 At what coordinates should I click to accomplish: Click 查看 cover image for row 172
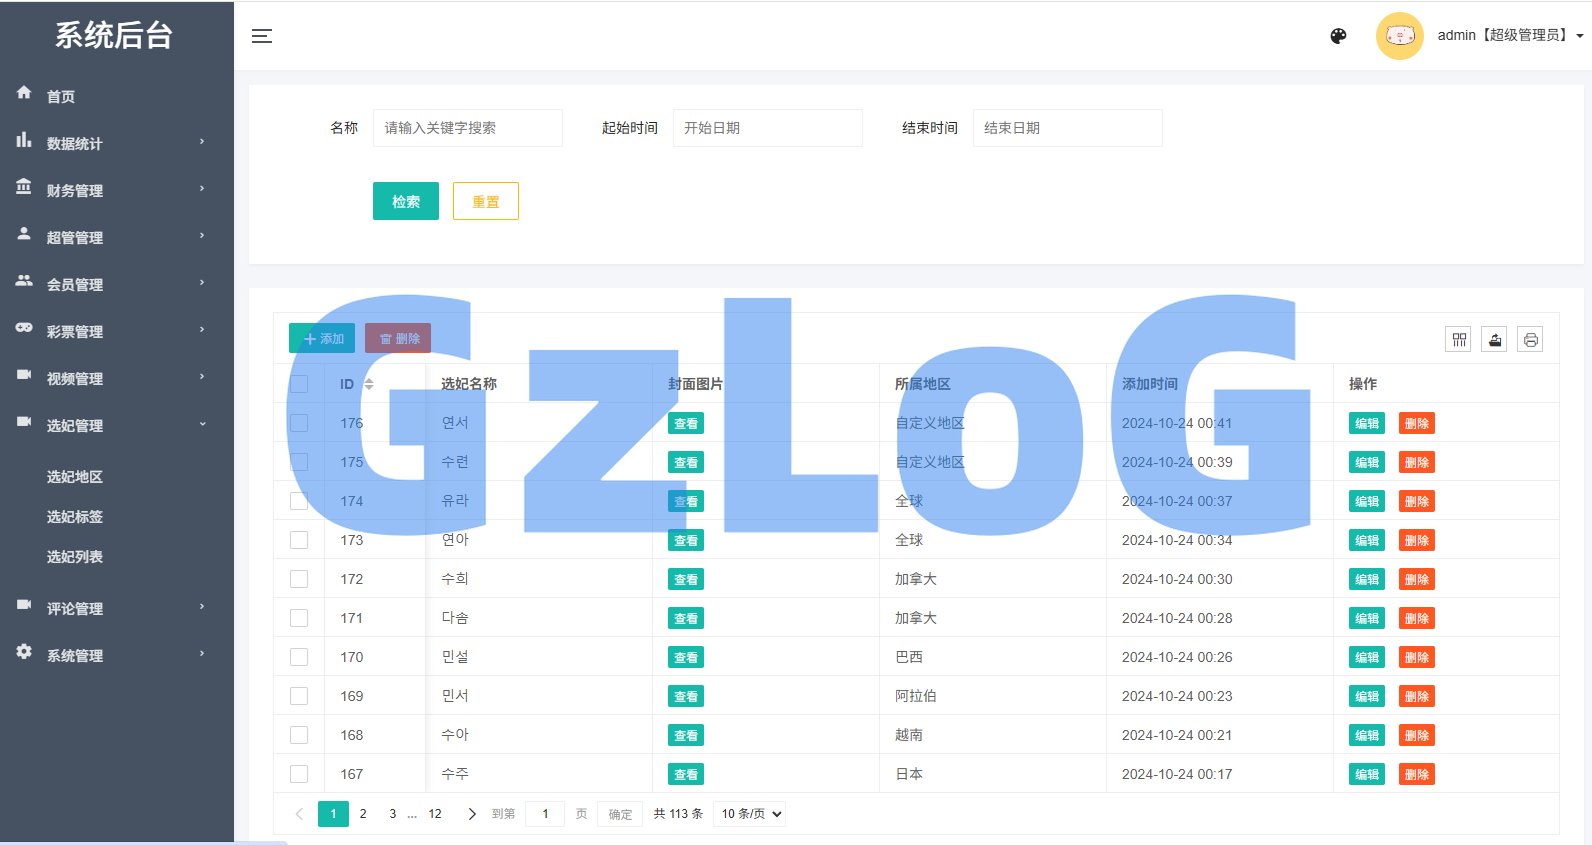[686, 579]
